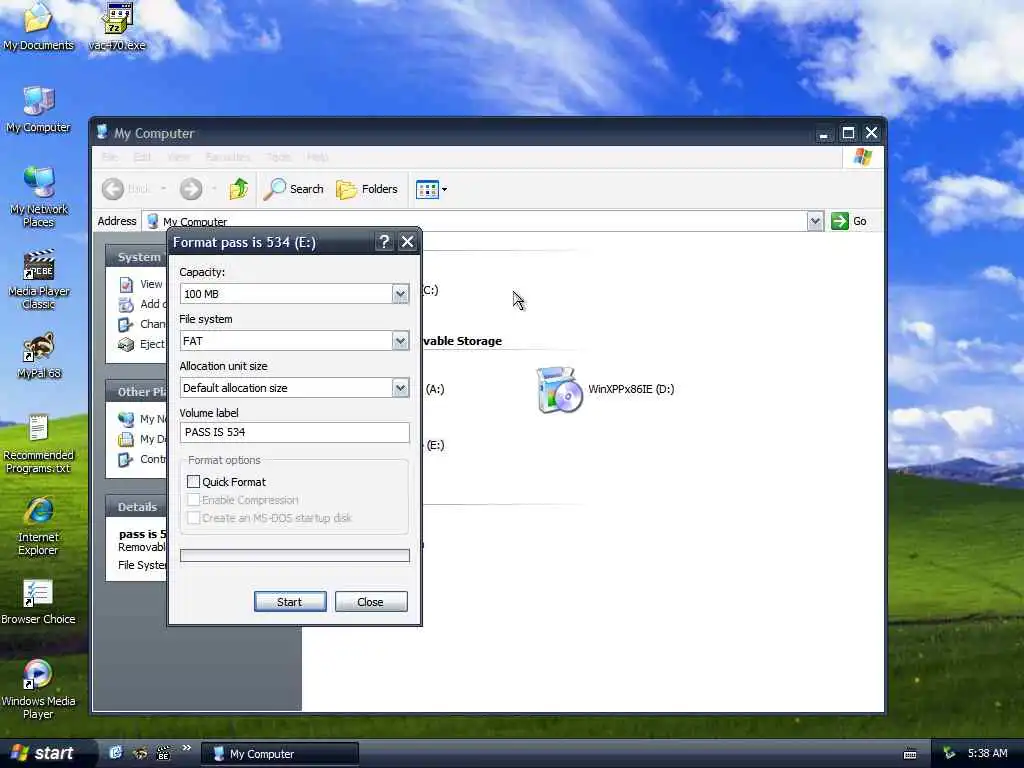The width and height of the screenshot is (1024, 768).
Task: Expand the Address bar dropdown arrow
Action: [814, 221]
